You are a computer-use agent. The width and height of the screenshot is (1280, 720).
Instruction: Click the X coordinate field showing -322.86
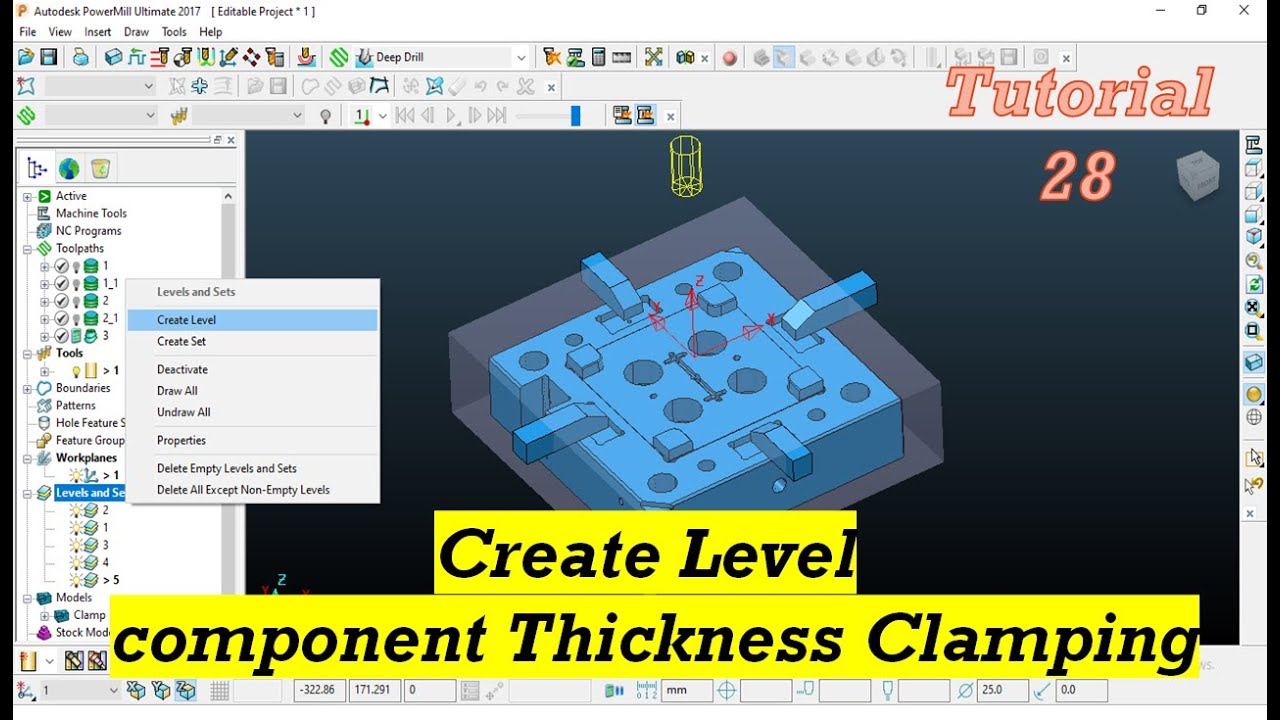coord(321,690)
